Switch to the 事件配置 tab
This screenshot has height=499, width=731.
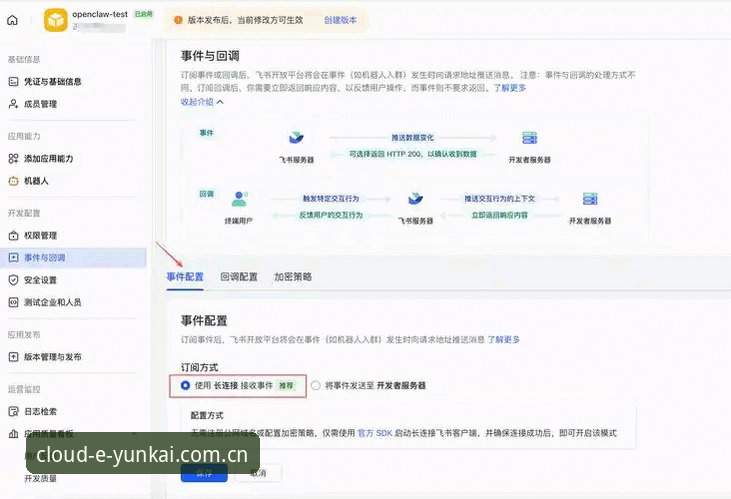pos(185,277)
